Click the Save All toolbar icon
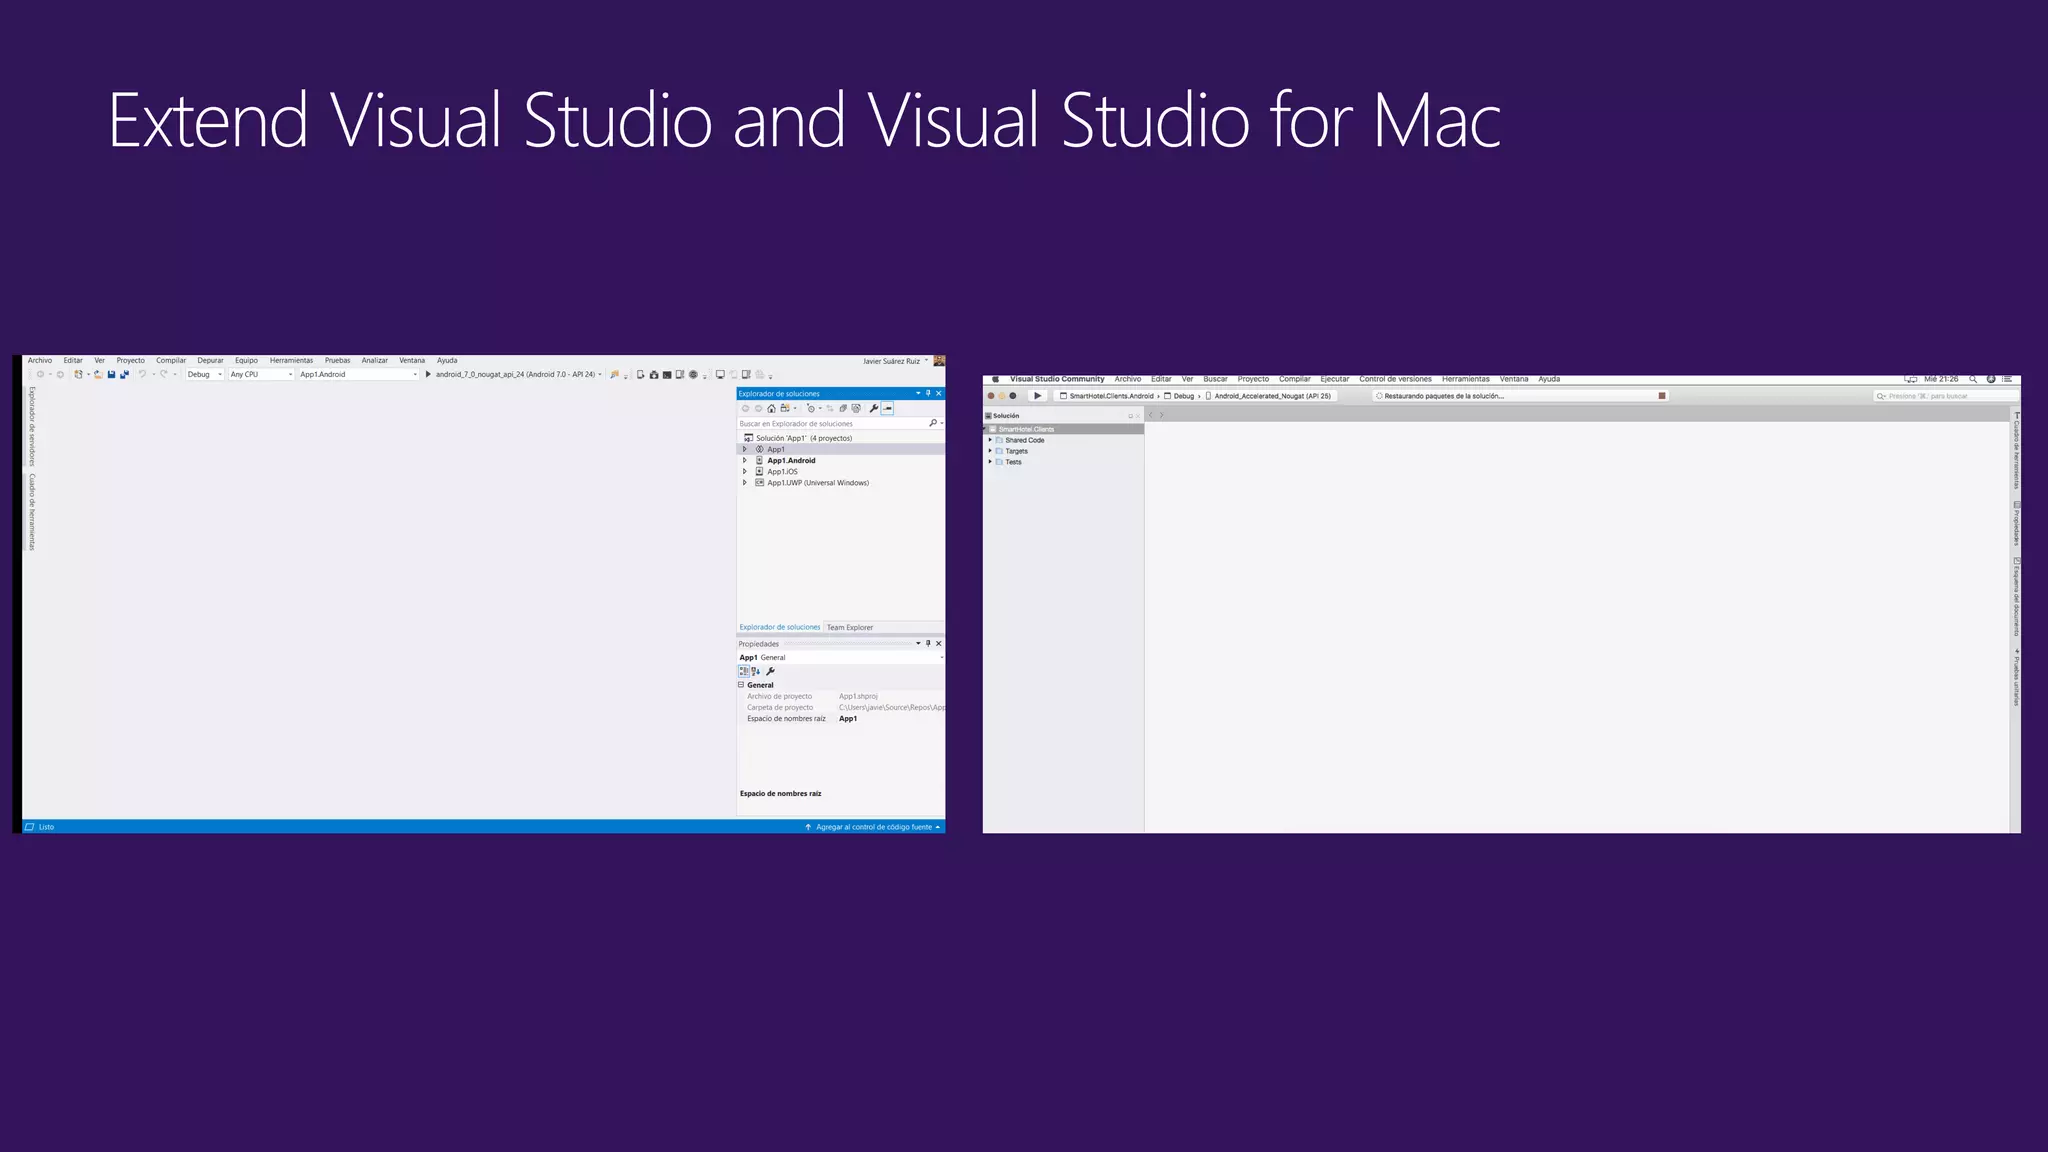The height and width of the screenshot is (1152, 2048). coord(124,375)
